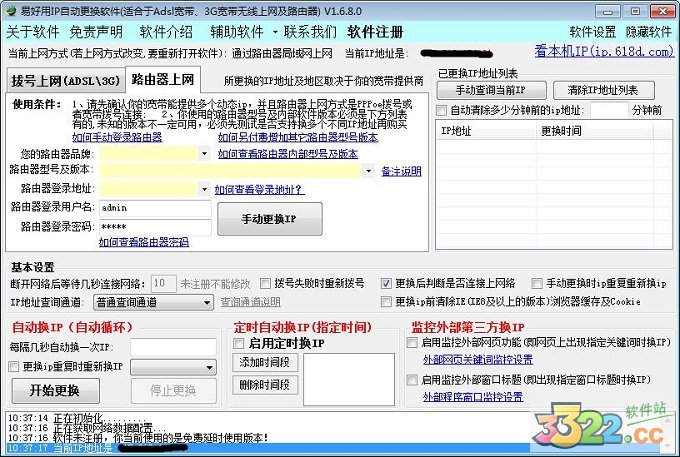Click the 清除IP地址列表 button
Viewport: 680px width, 457px height.
click(x=604, y=90)
